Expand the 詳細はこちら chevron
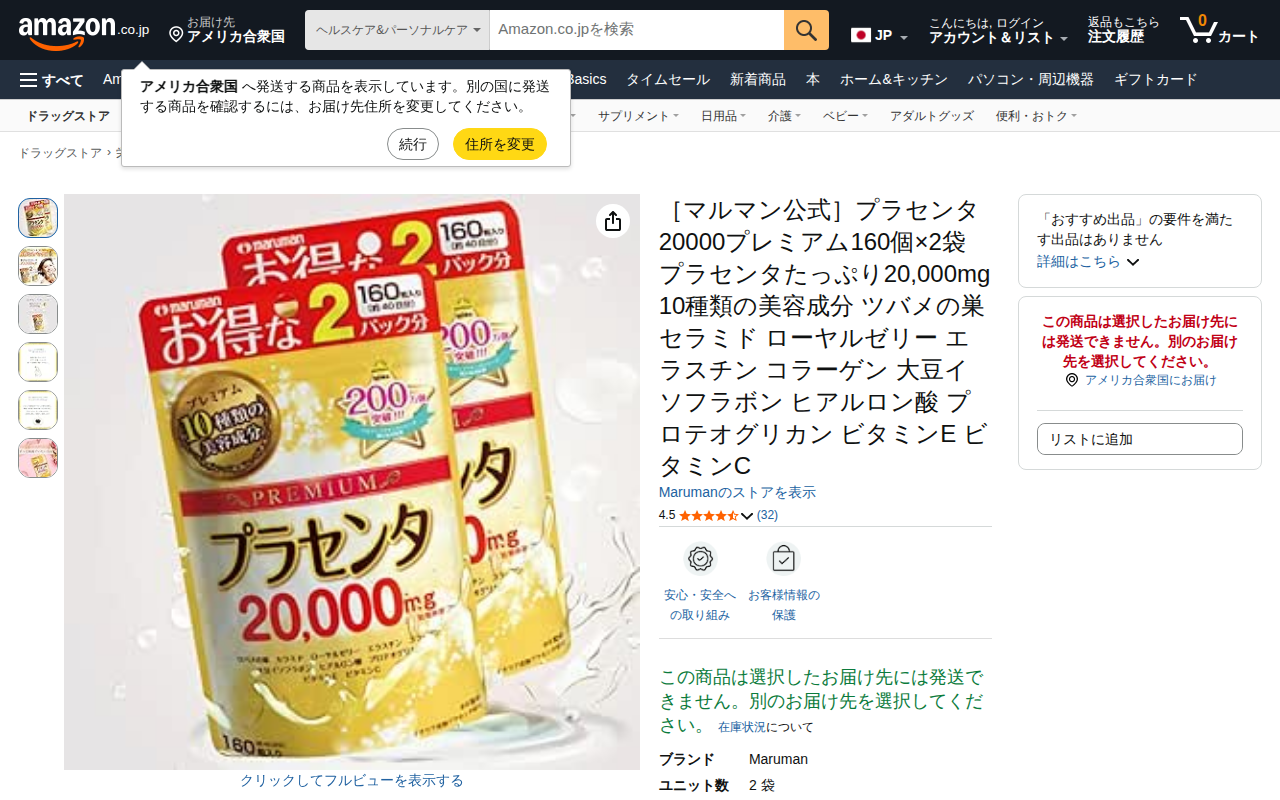 coord(1133,262)
